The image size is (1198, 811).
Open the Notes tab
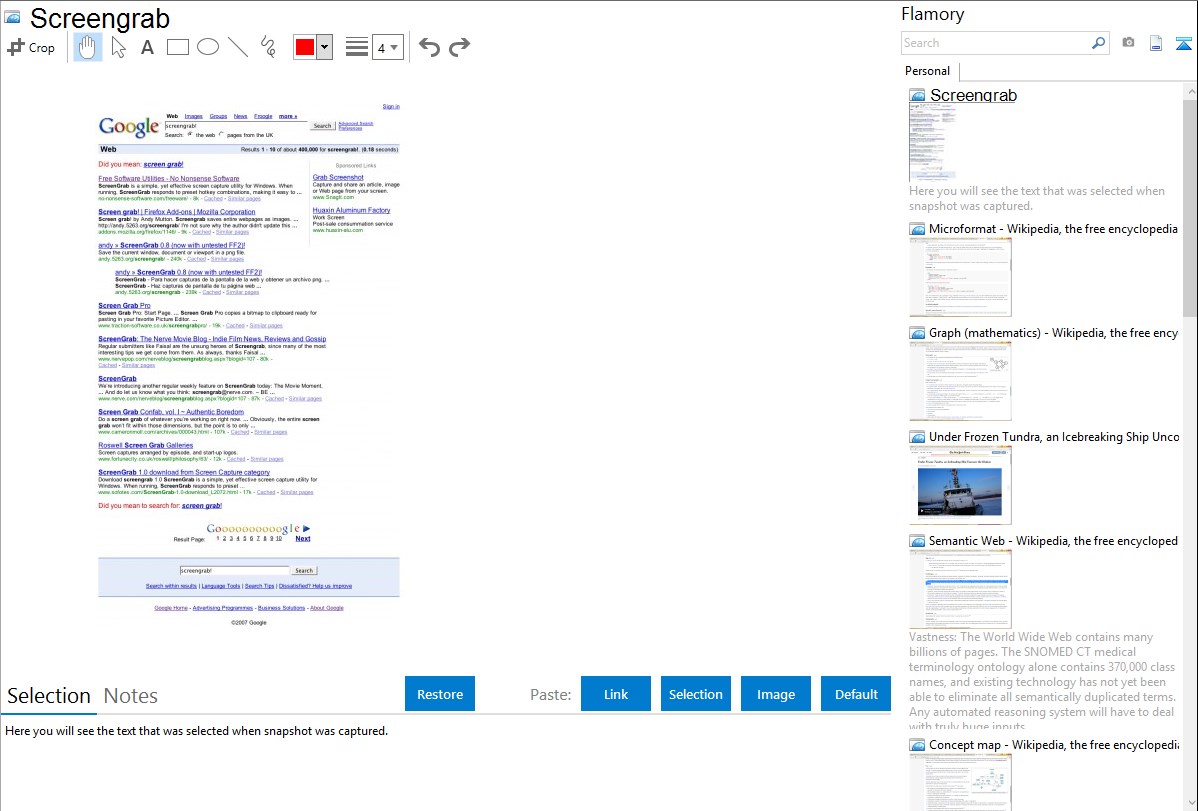(131, 696)
